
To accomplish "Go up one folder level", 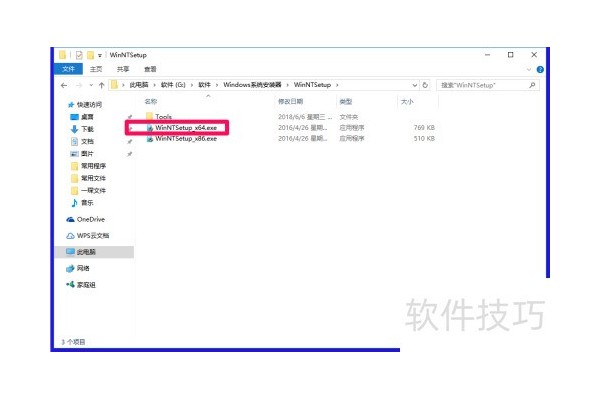I will [x=101, y=85].
